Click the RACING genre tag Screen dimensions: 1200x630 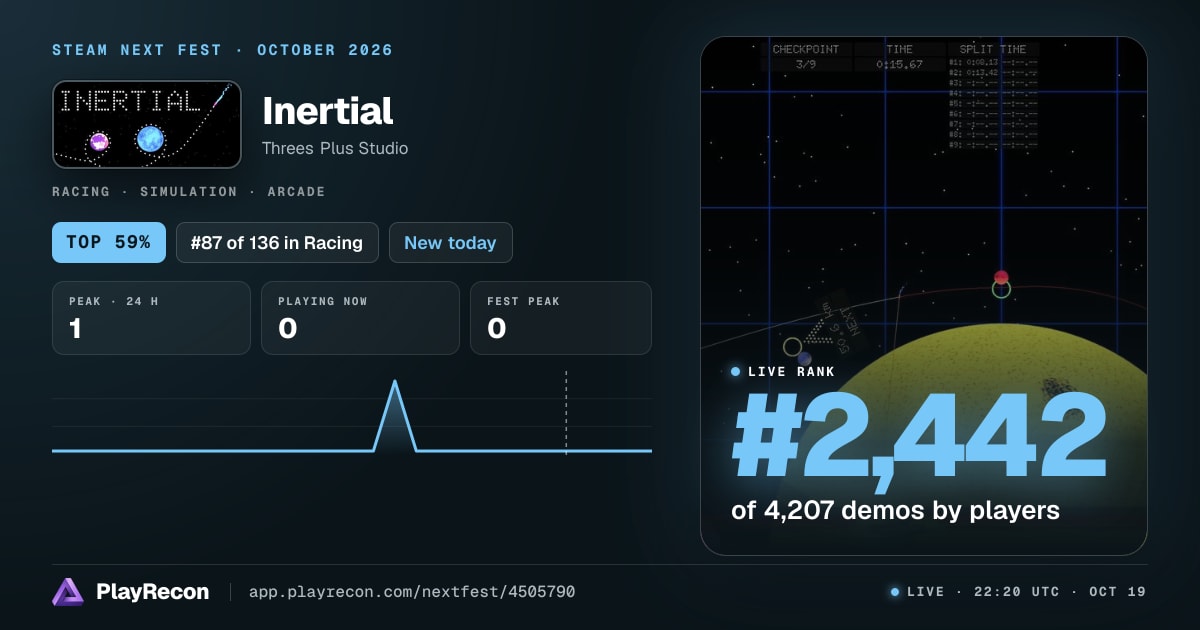pyautogui.click(x=81, y=191)
